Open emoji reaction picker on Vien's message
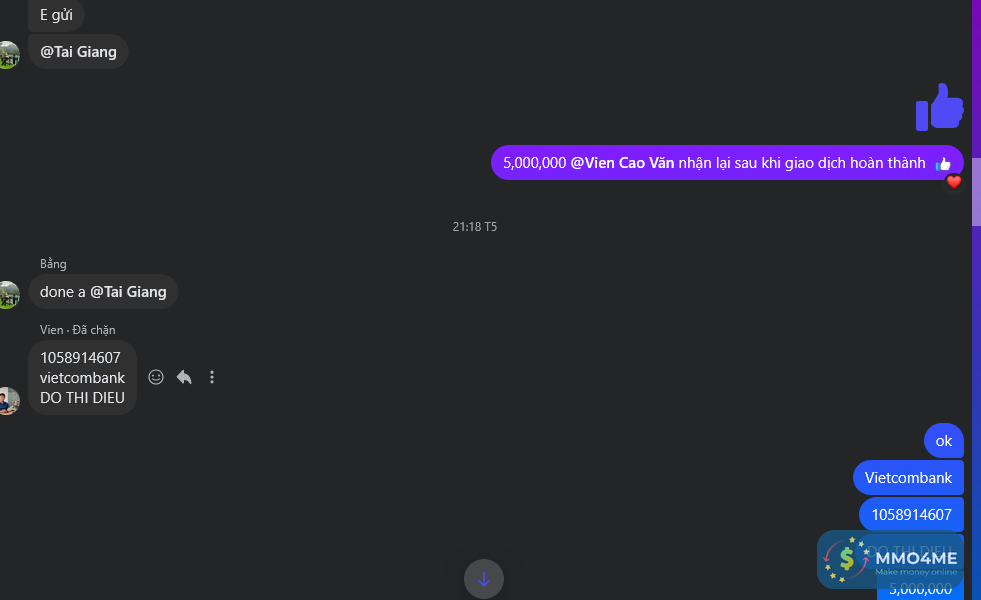 coord(156,377)
